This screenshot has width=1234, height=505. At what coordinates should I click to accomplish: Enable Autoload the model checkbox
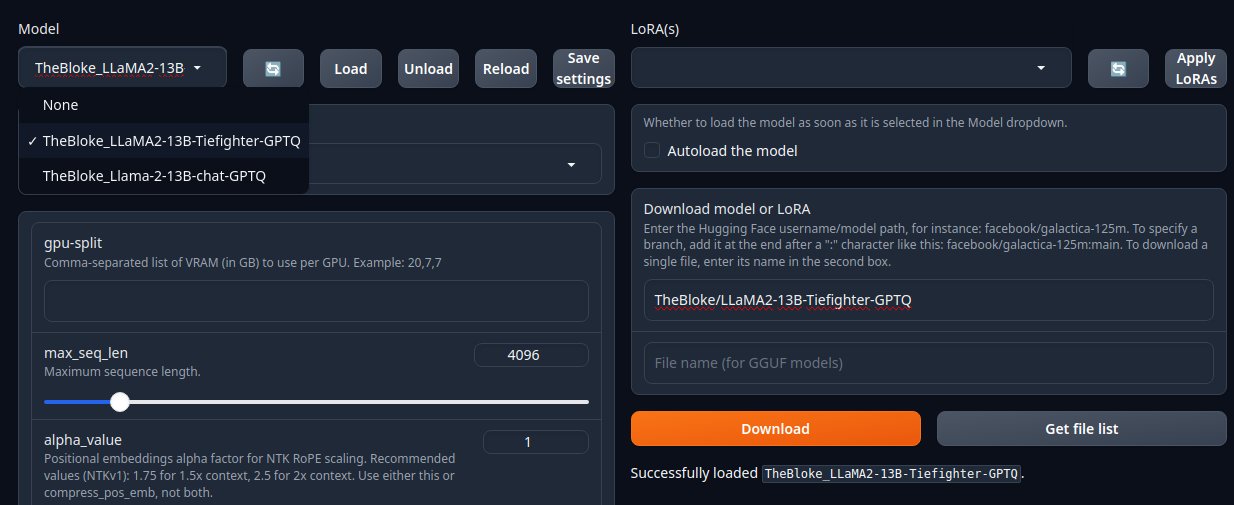coord(652,151)
